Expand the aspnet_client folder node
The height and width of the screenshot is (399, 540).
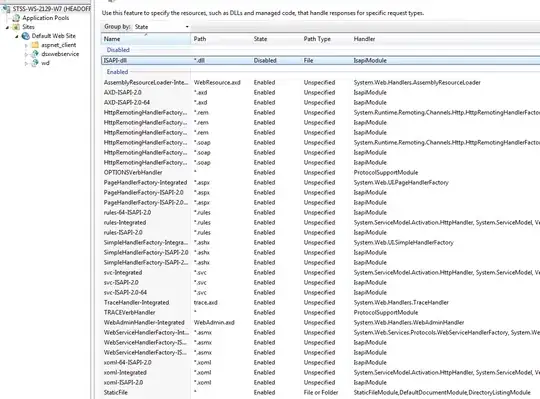(x=26, y=45)
